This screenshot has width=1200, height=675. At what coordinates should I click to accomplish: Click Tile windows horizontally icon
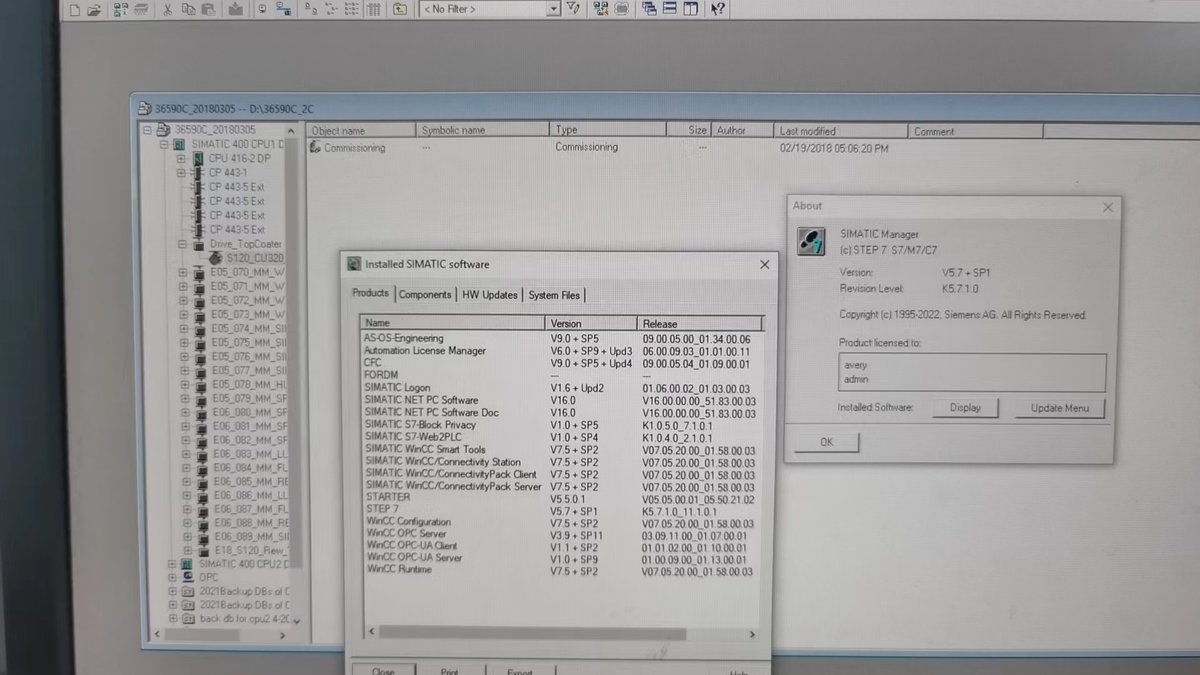click(669, 9)
